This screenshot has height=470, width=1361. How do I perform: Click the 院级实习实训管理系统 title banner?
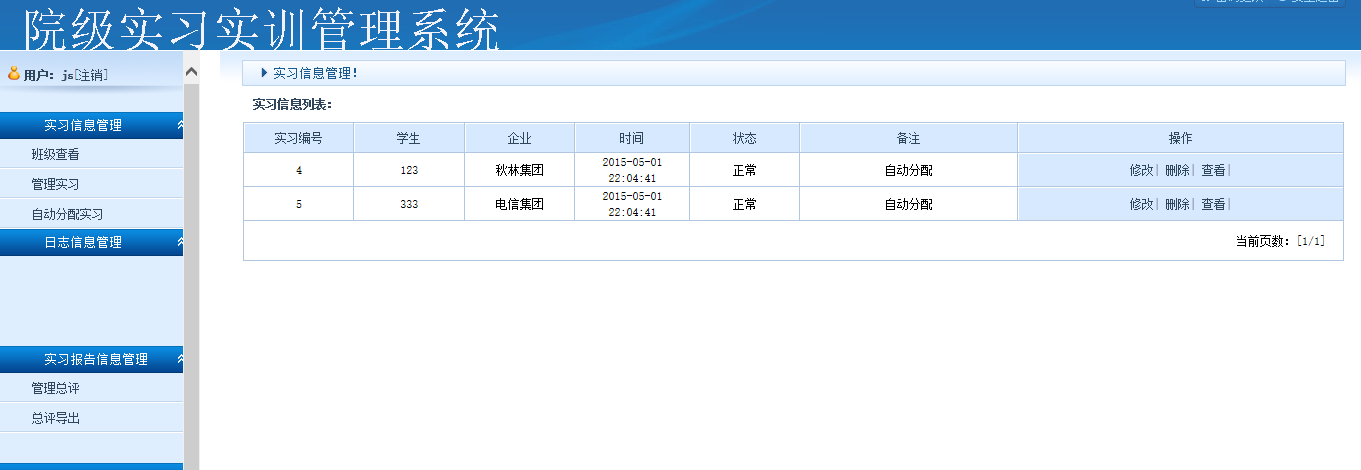pos(262,30)
